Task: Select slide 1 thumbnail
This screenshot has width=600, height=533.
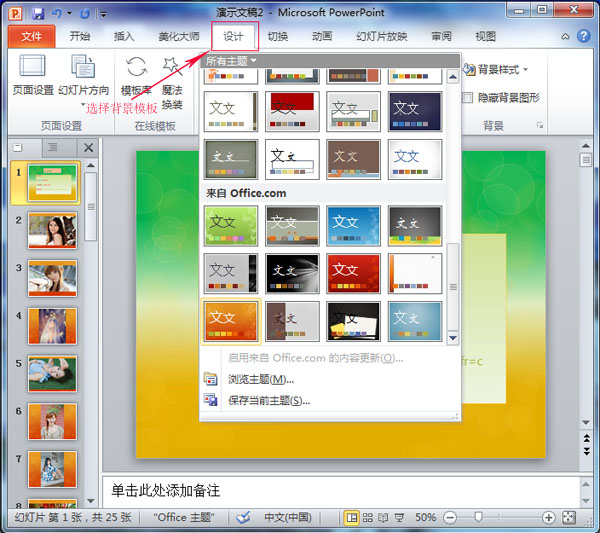Action: (x=52, y=183)
